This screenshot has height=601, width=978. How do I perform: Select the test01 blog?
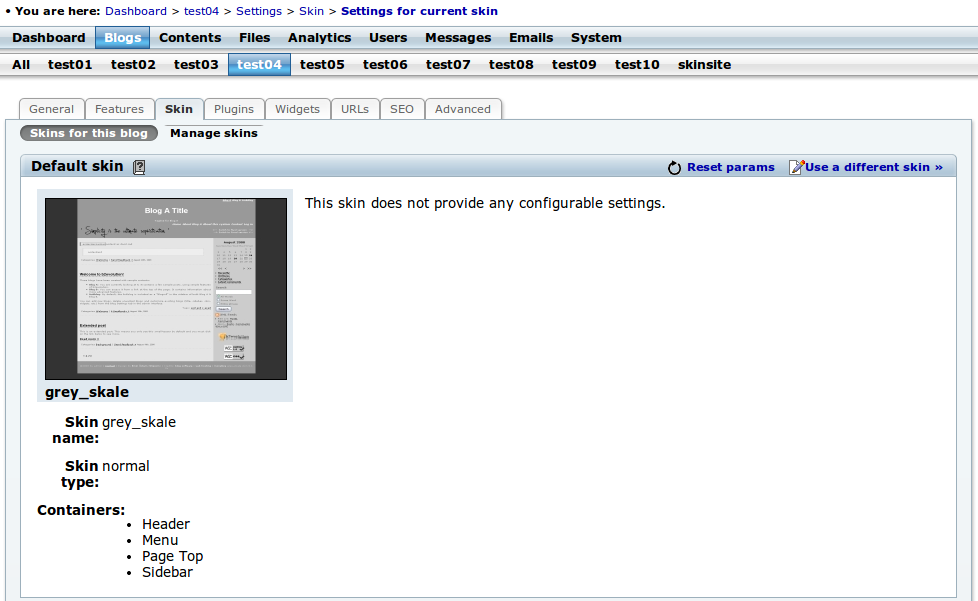[x=70, y=64]
